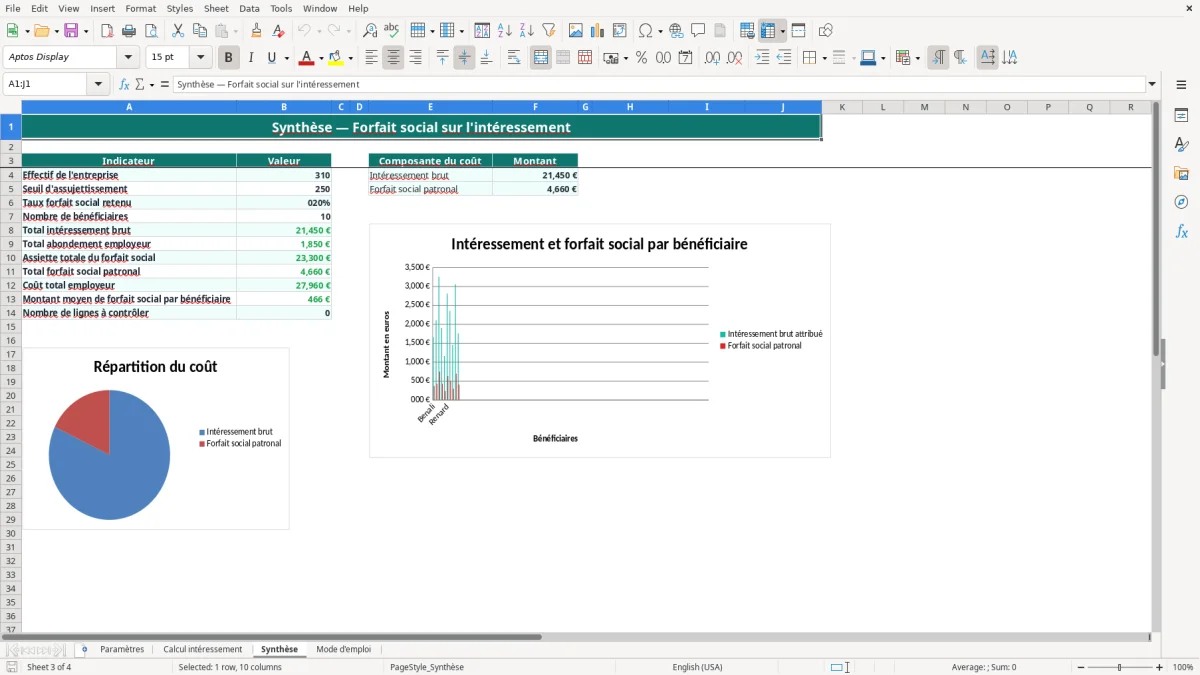Toggle Italic formatting

251,58
